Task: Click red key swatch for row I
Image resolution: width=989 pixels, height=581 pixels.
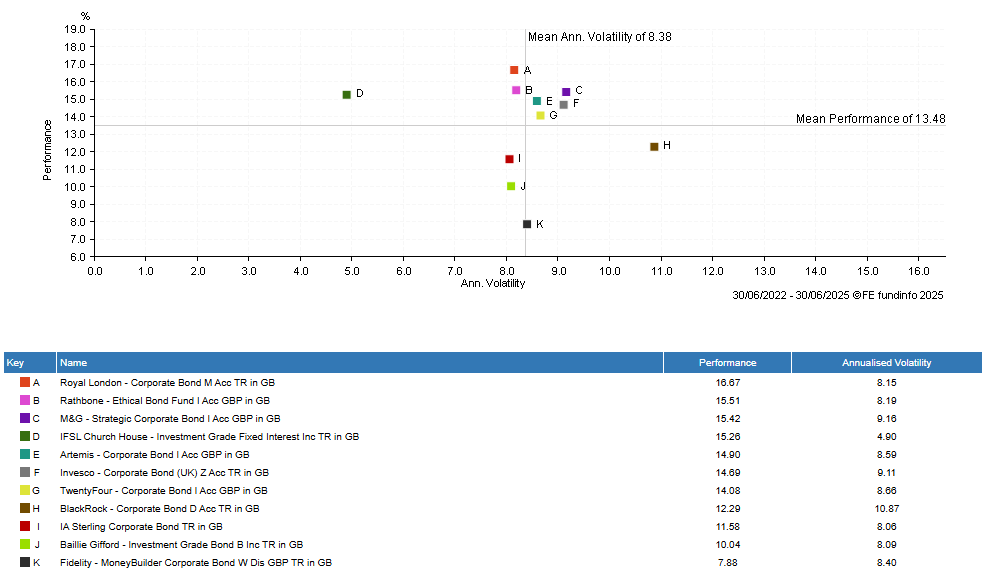Action: [25, 526]
